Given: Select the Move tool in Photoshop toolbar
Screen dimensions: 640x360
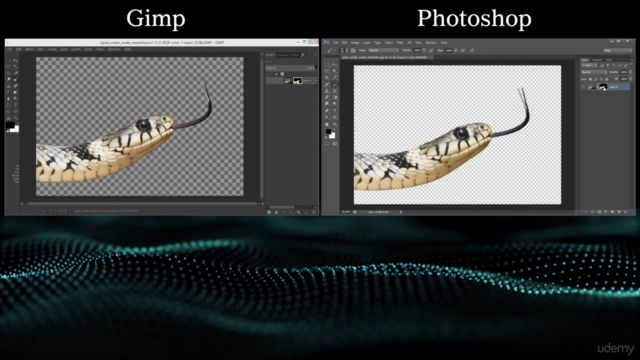Looking at the screenshot, I should [x=335, y=64].
